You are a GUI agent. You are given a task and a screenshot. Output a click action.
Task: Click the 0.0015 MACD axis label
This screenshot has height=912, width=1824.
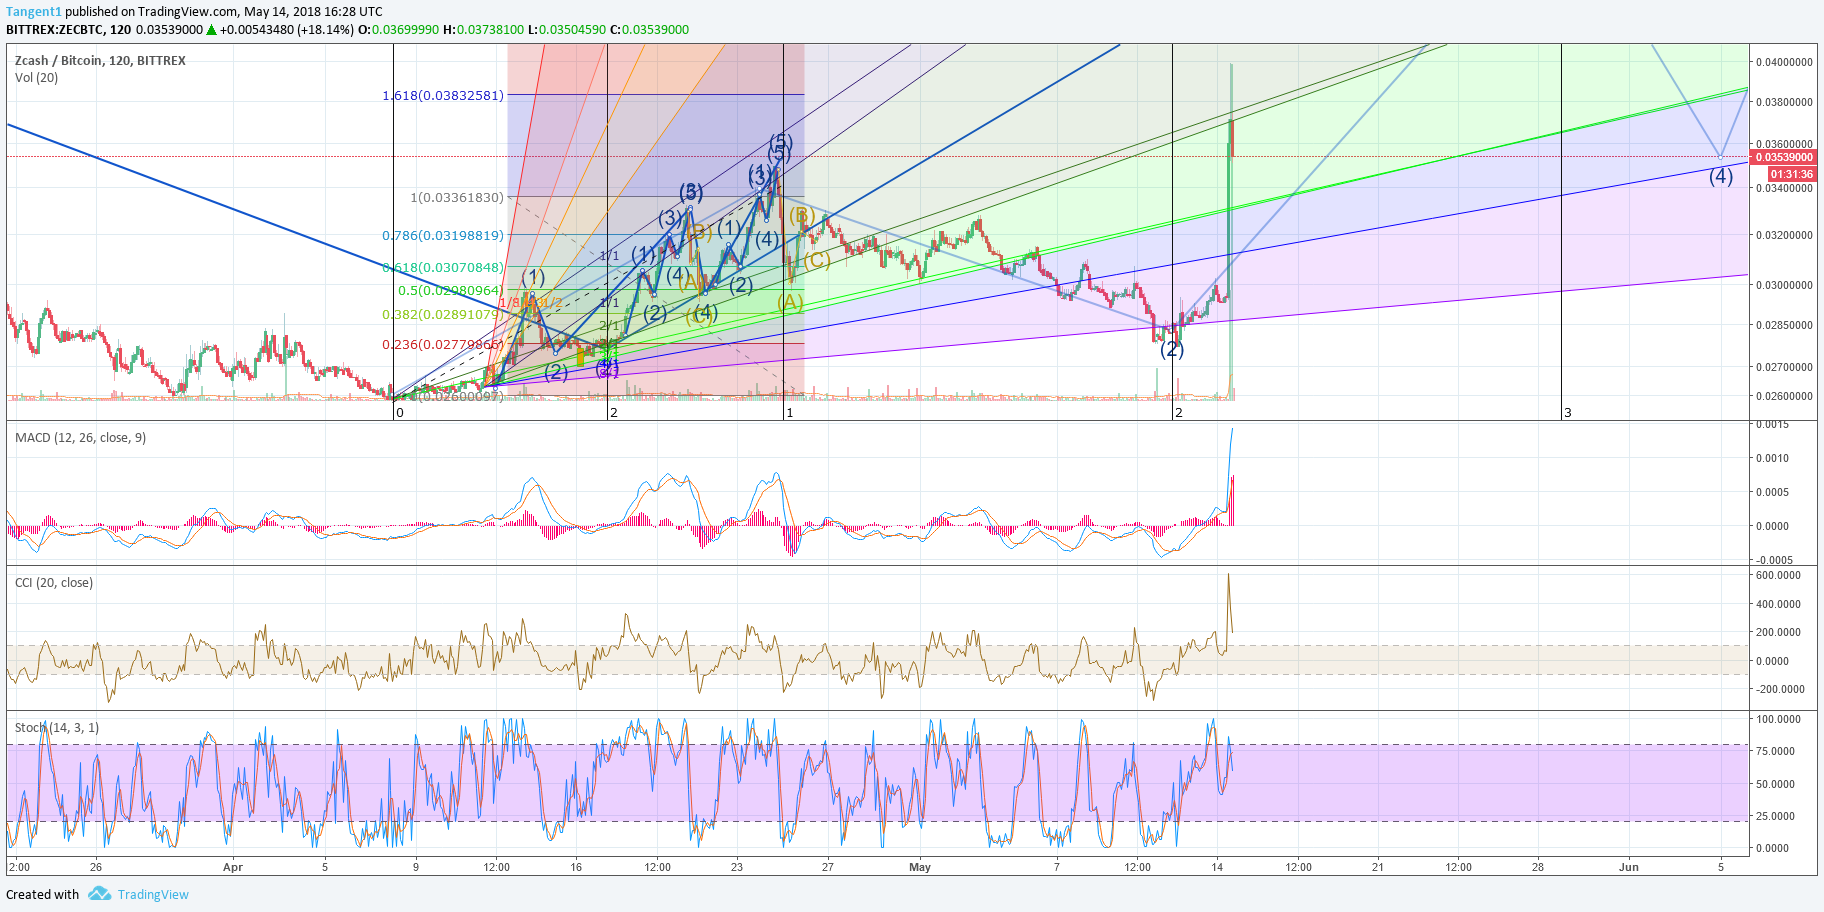tap(1773, 424)
